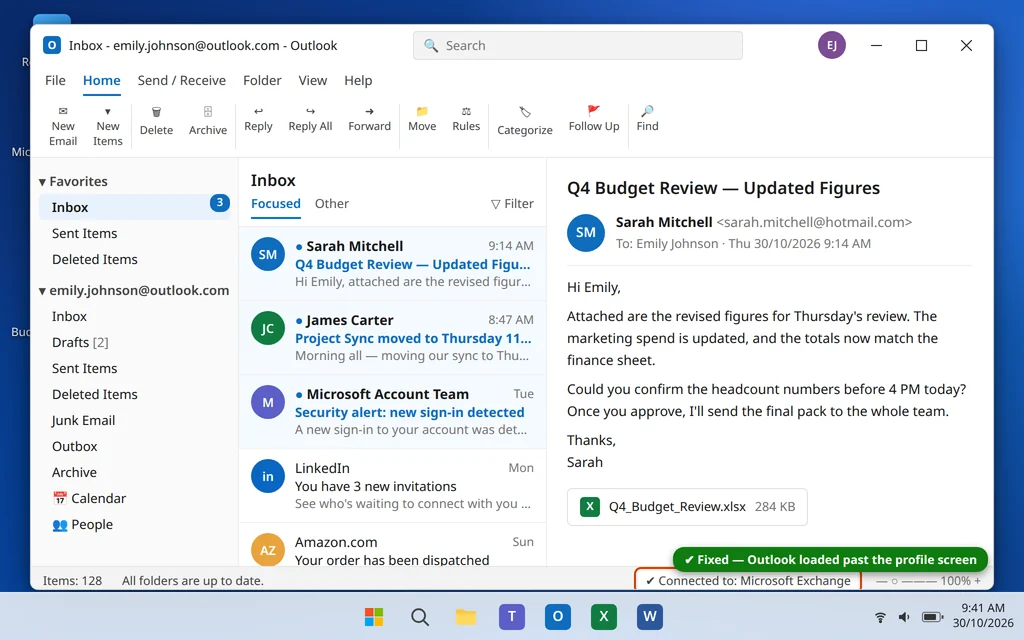Open the Outbox folder
Viewport: 1024px width, 640px height.
point(134,447)
